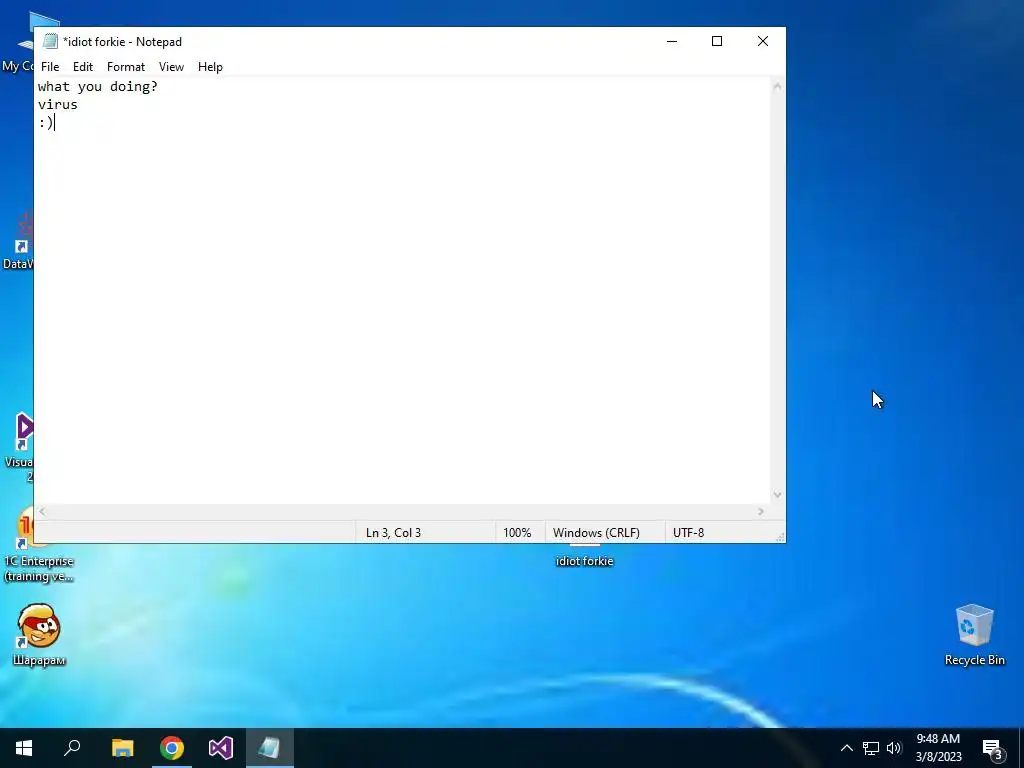Open File Explorer from taskbar

[x=122, y=748]
